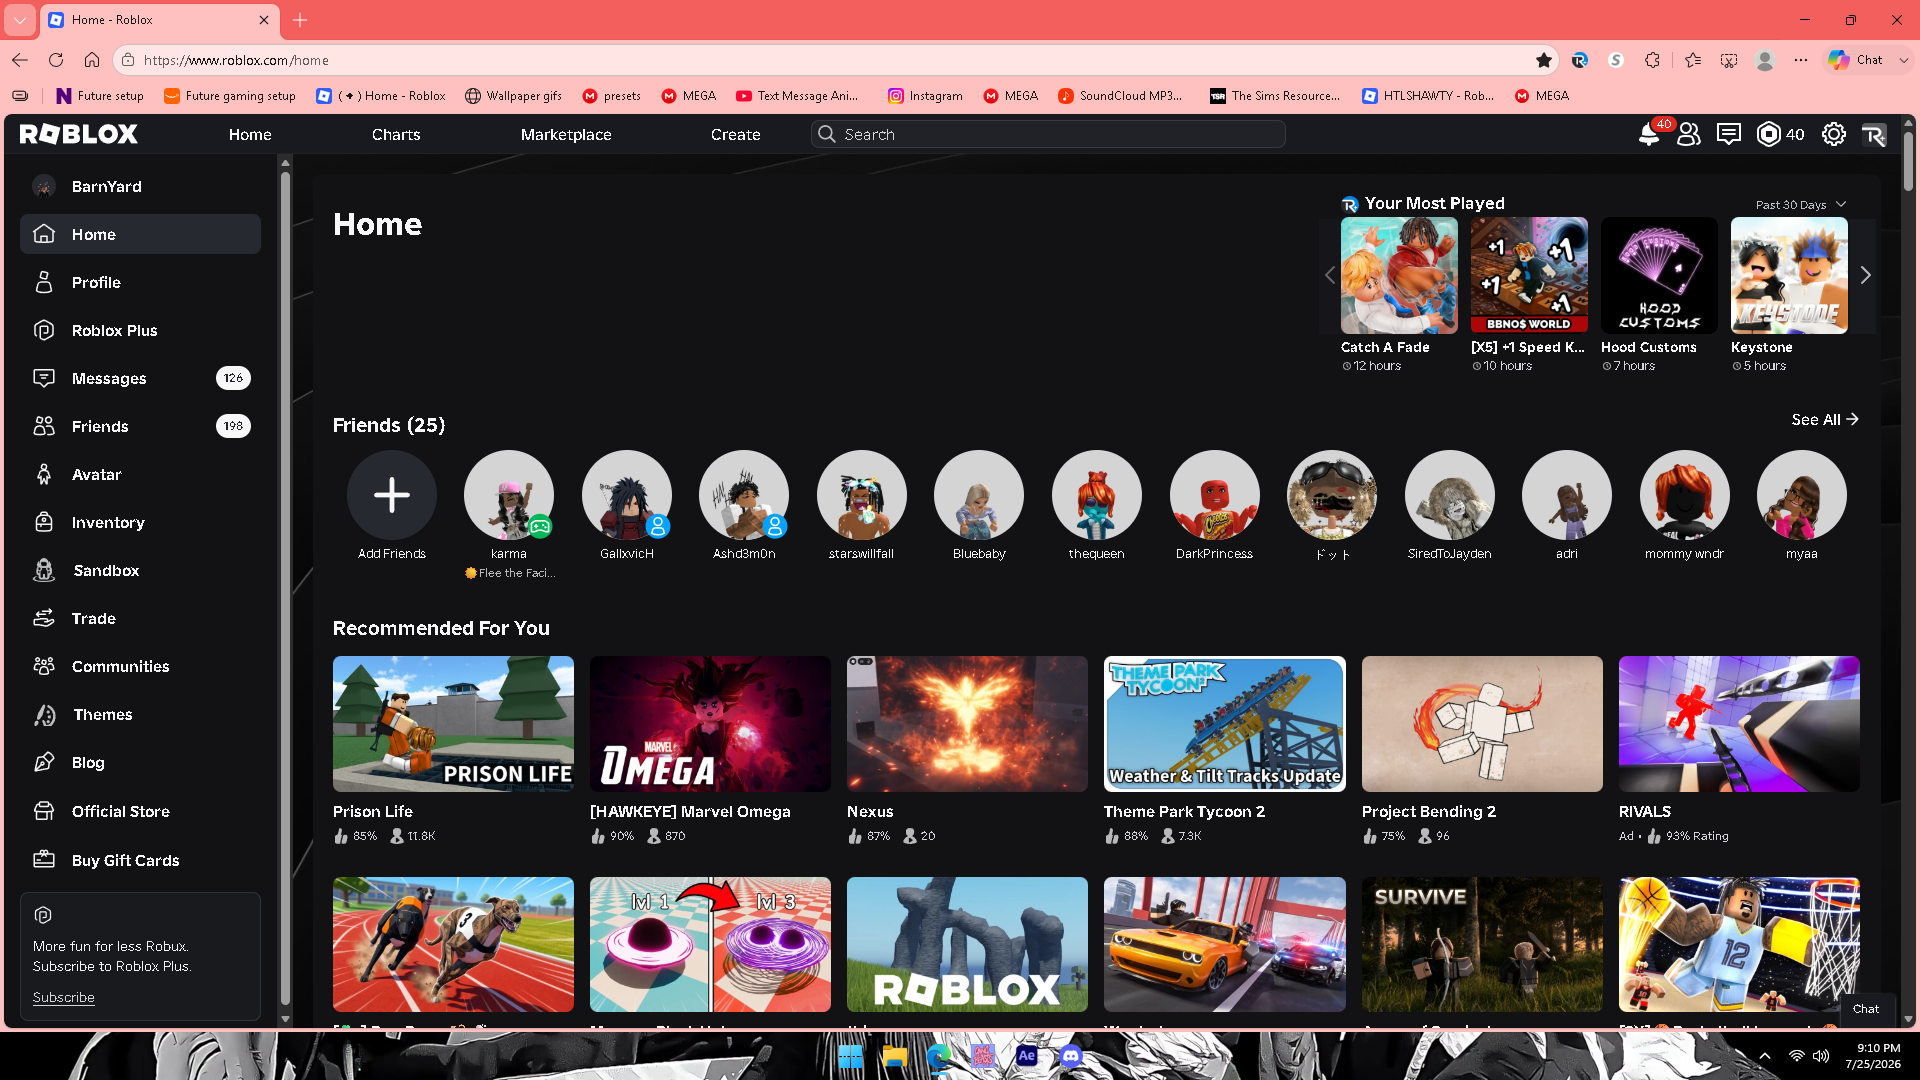Click the Buy Gift Cards icon
This screenshot has height=1080, width=1920.
click(44, 860)
